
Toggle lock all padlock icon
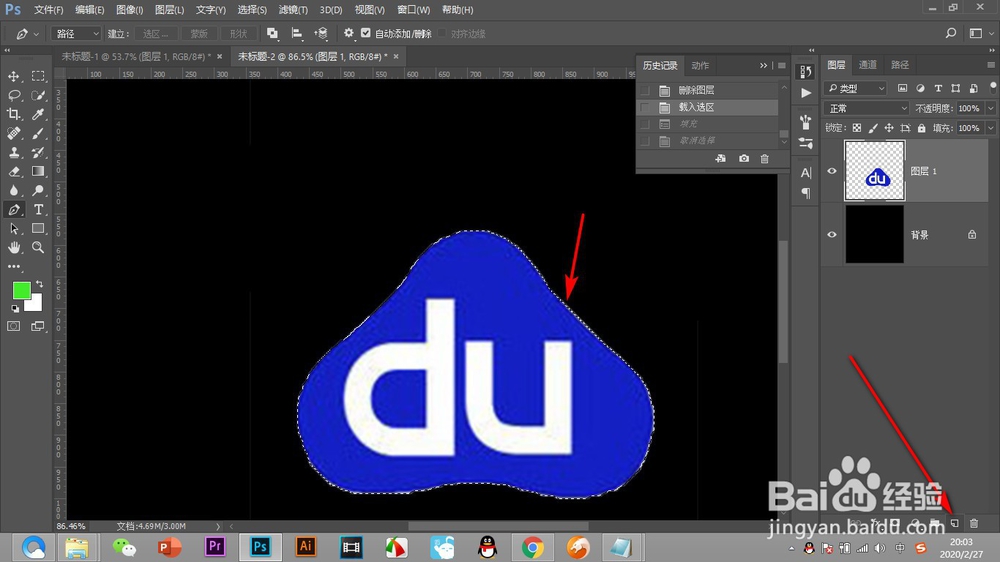922,128
